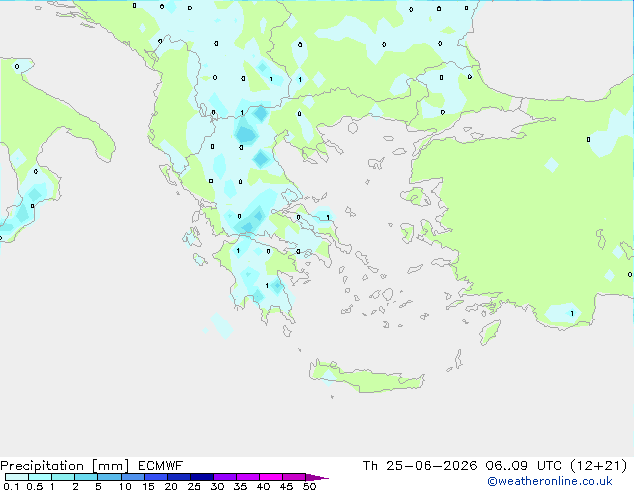Click the island of Crete on the map
Viewport: 634px width, 490px height.
(x=366, y=378)
